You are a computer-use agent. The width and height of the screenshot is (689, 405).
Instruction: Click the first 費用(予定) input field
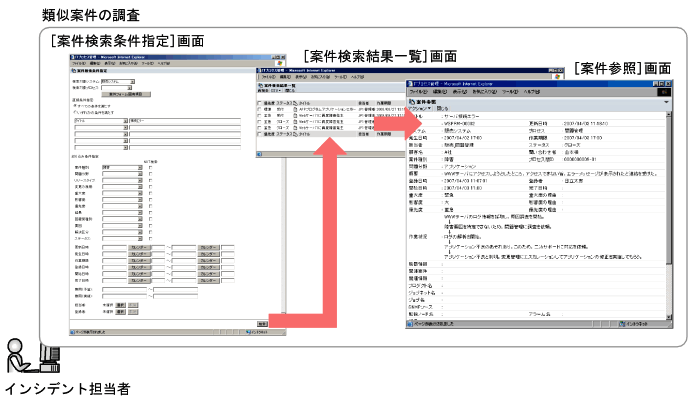124,289
